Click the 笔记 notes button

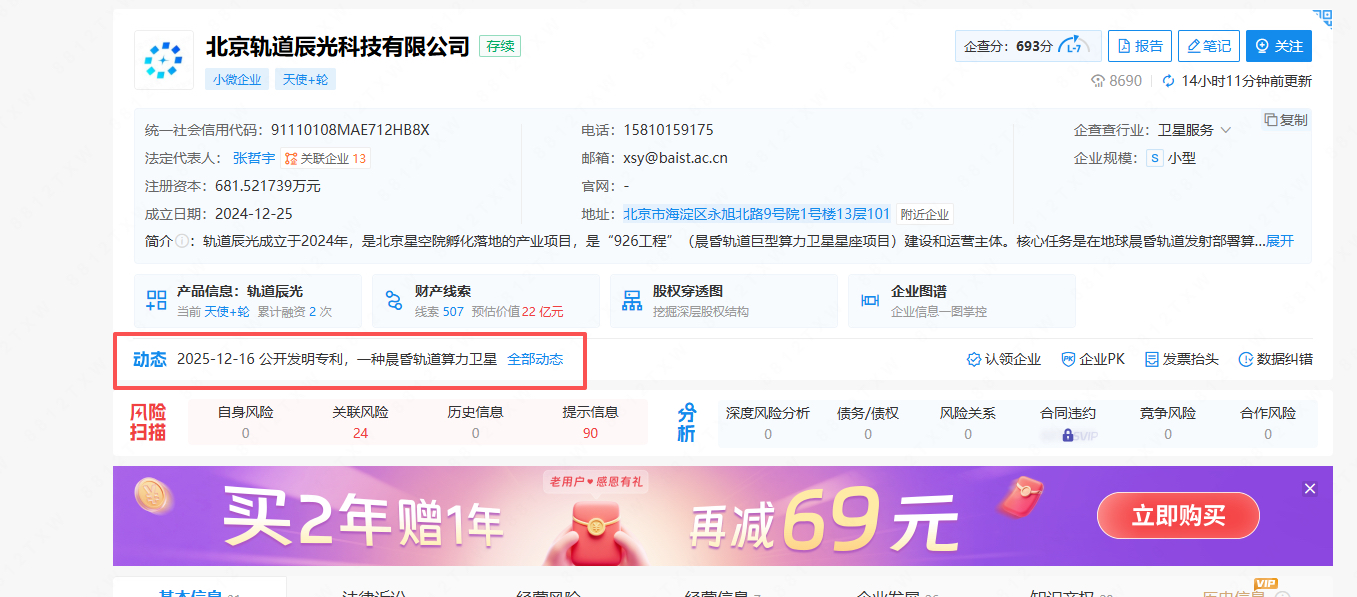(x=1208, y=46)
